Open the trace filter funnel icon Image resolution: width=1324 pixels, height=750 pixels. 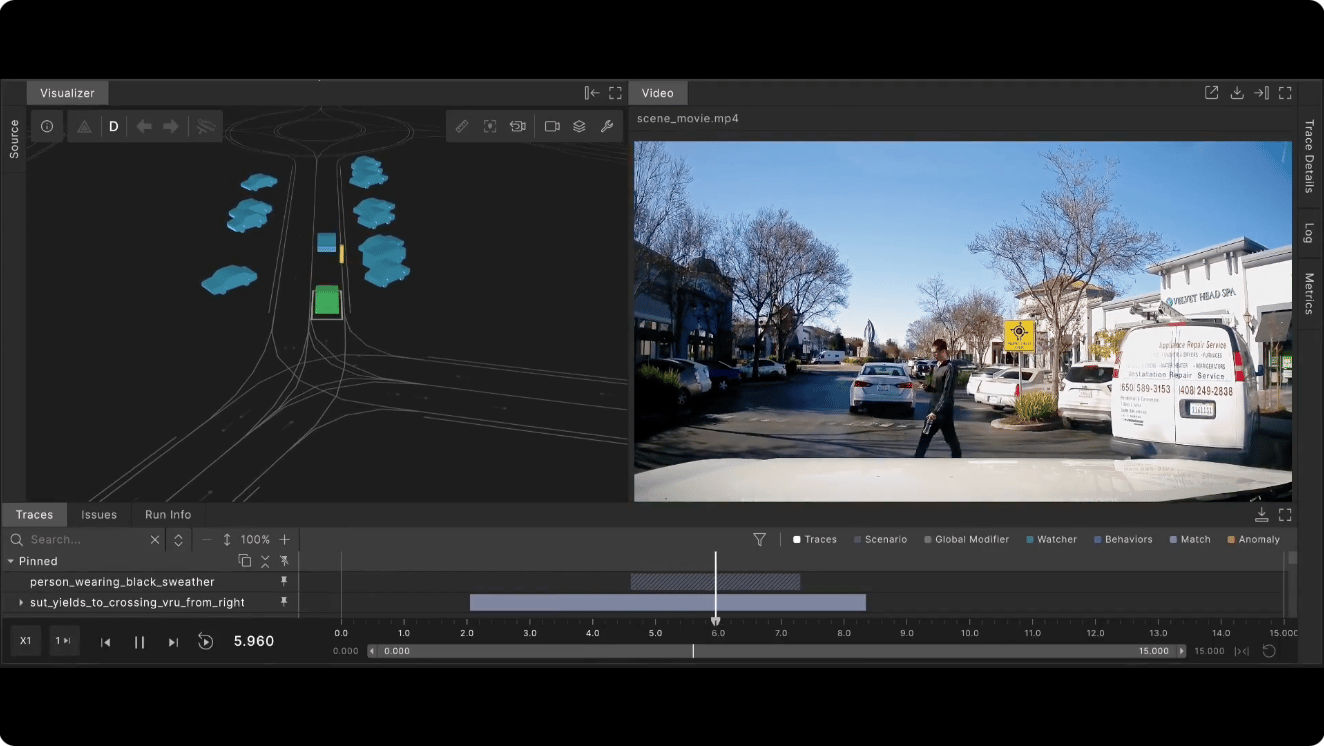click(759, 540)
